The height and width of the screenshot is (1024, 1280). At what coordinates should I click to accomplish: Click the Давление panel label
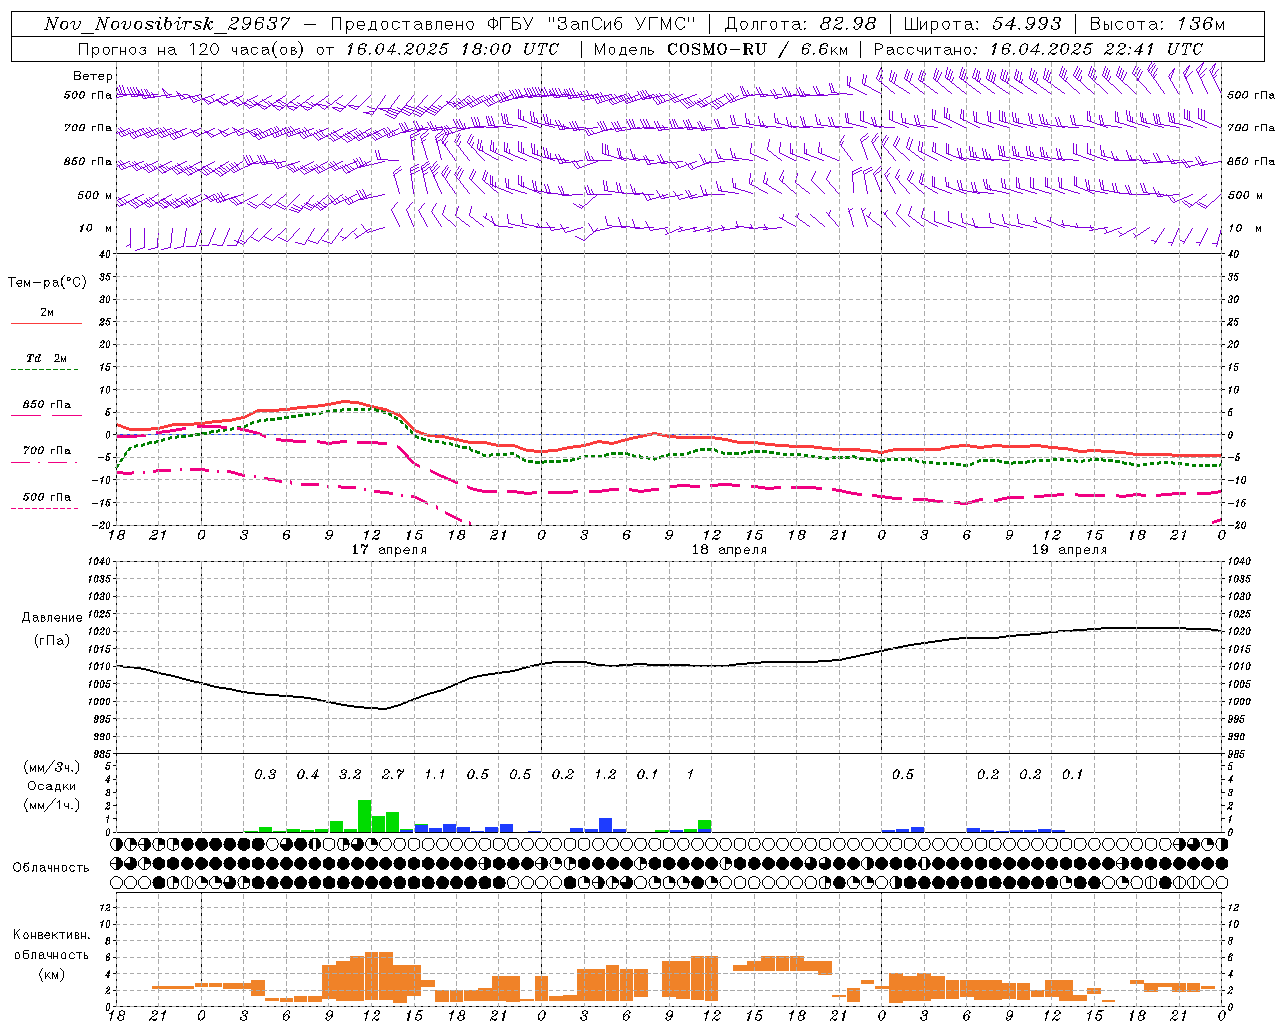point(52,618)
